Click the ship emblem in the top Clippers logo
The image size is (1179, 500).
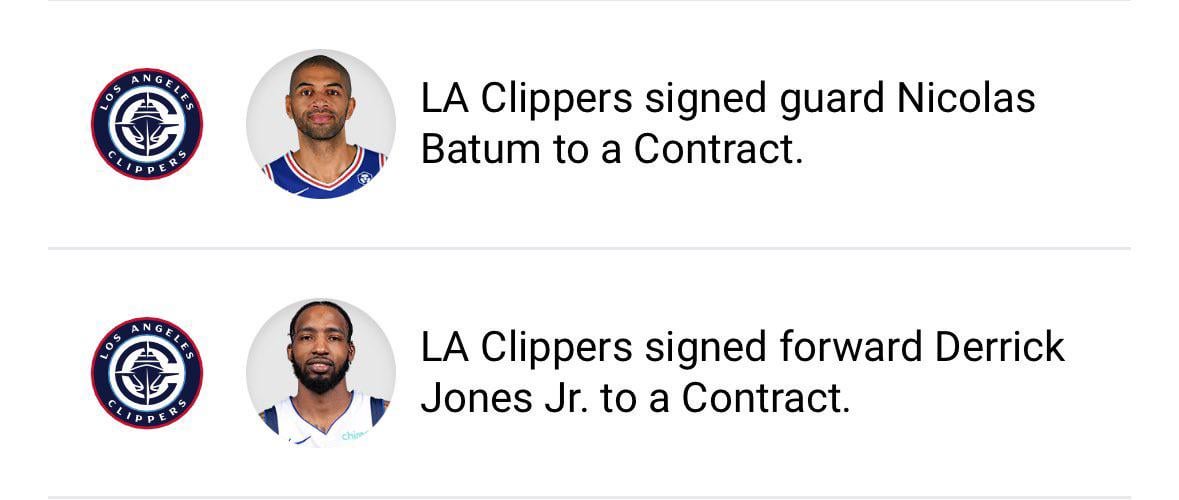click(147, 124)
